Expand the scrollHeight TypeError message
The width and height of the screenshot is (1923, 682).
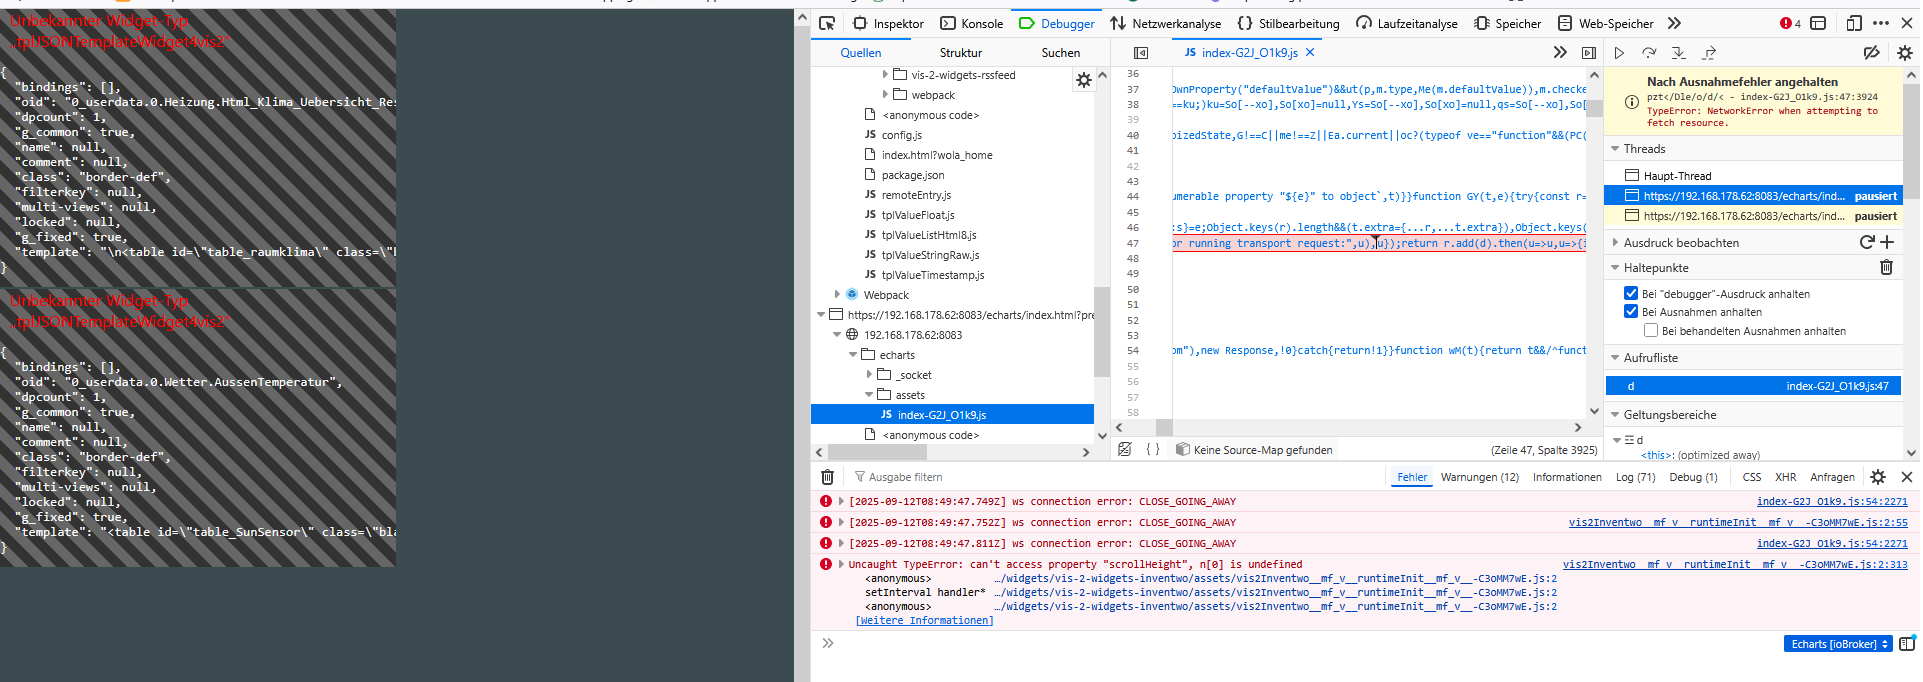(841, 564)
